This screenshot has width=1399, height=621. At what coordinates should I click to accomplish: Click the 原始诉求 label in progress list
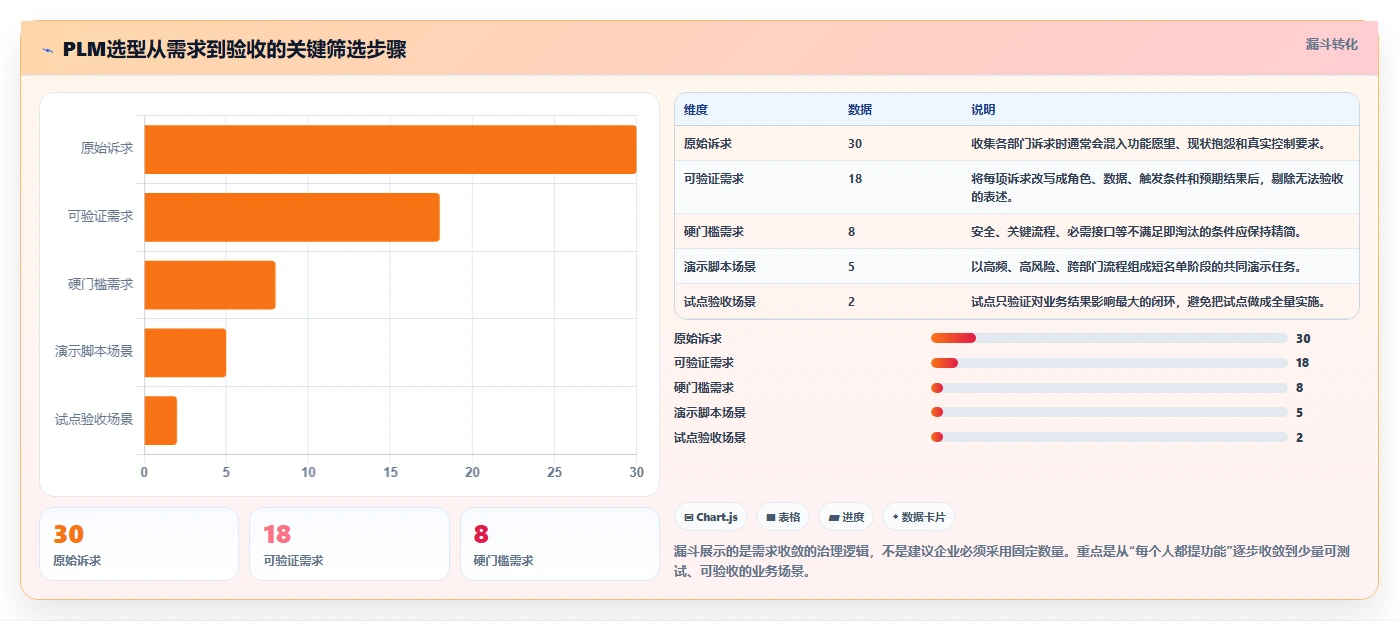[698, 338]
